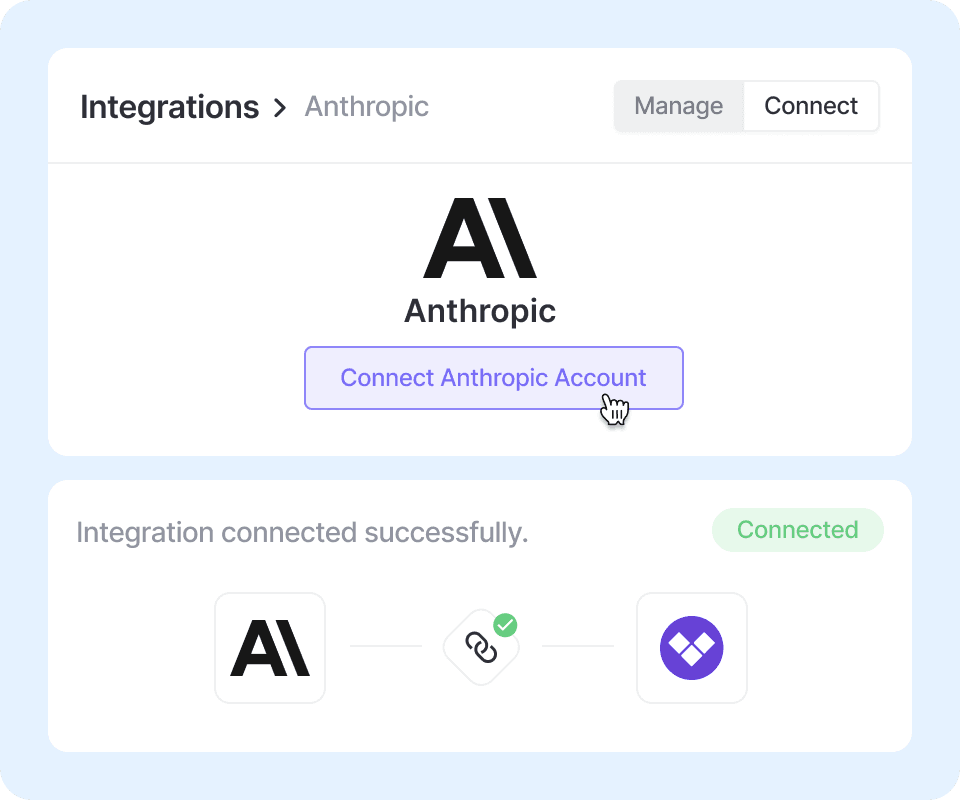Click the light blue background outside the cards
Screen dimensions: 960x800
click(24, 400)
